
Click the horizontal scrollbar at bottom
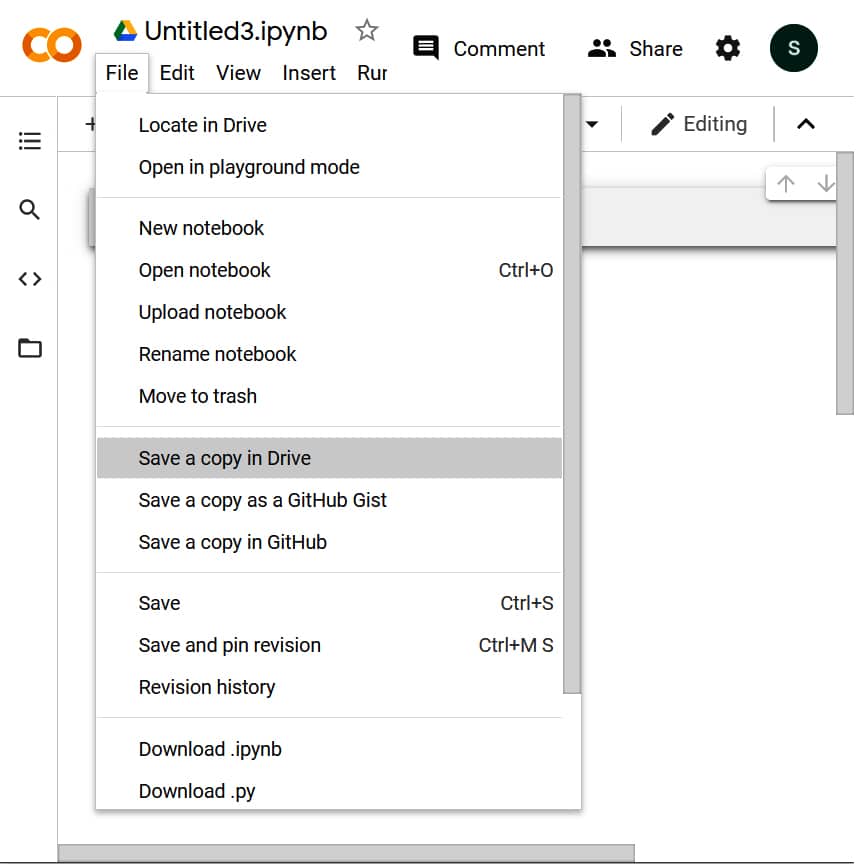(346, 853)
